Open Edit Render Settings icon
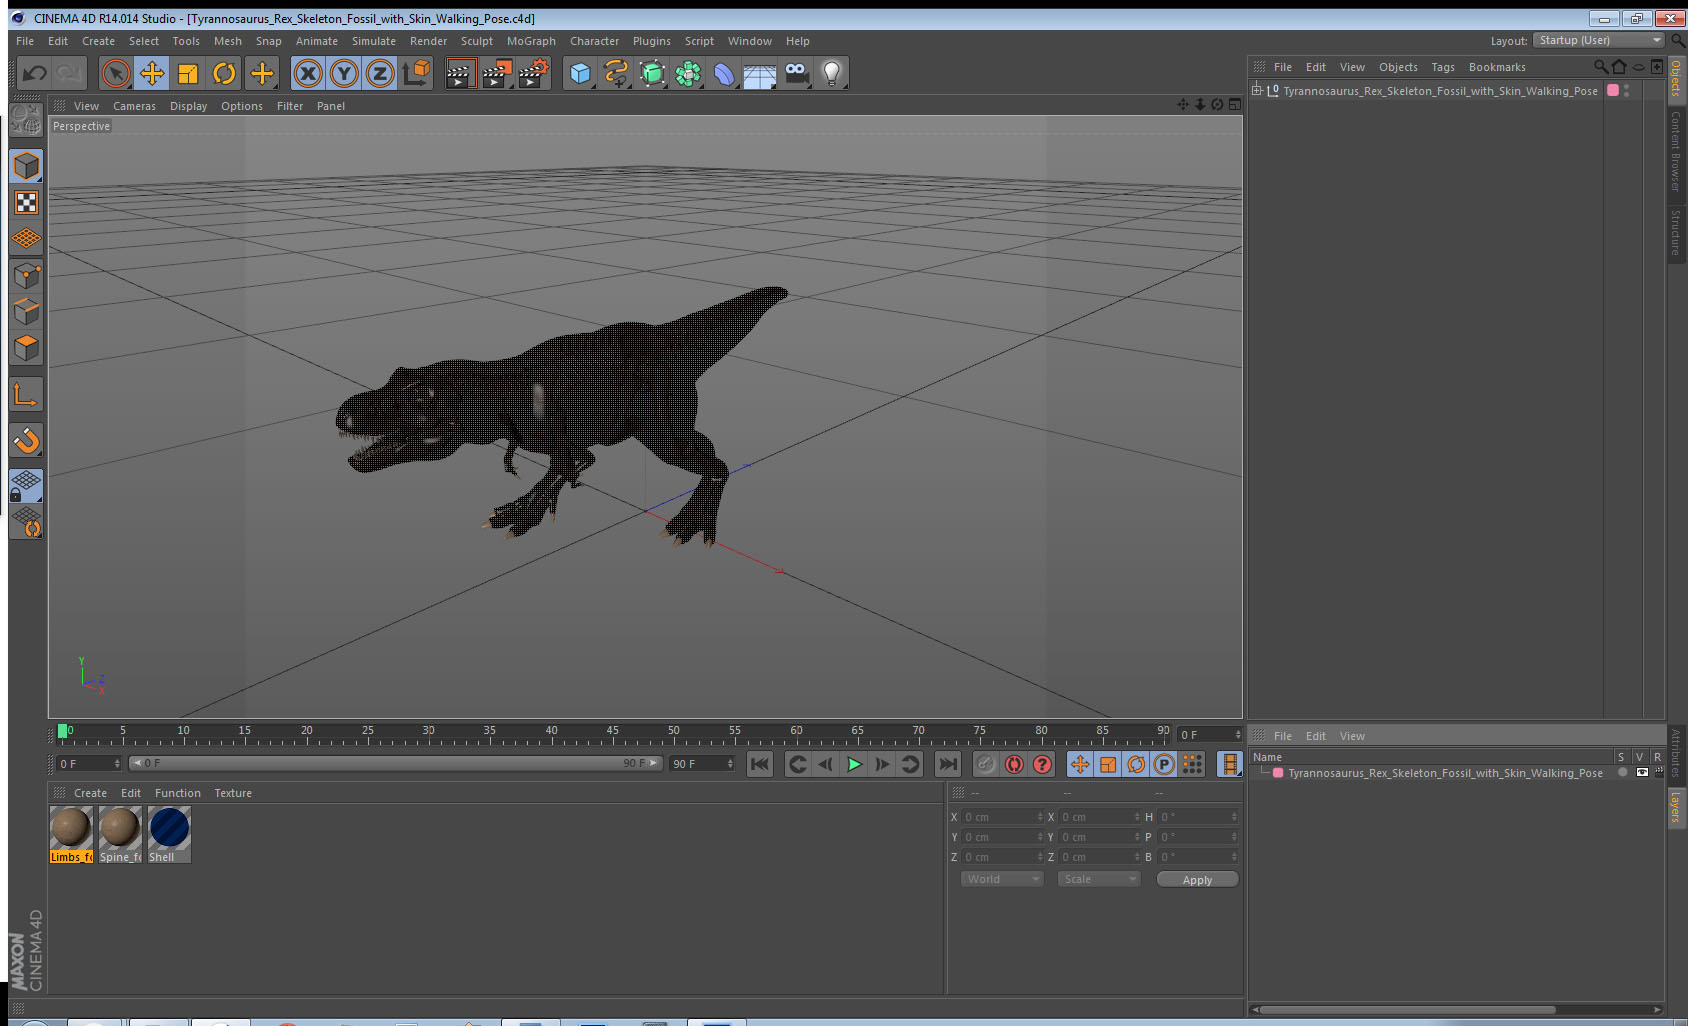This screenshot has height=1026, width=1688. tap(534, 73)
